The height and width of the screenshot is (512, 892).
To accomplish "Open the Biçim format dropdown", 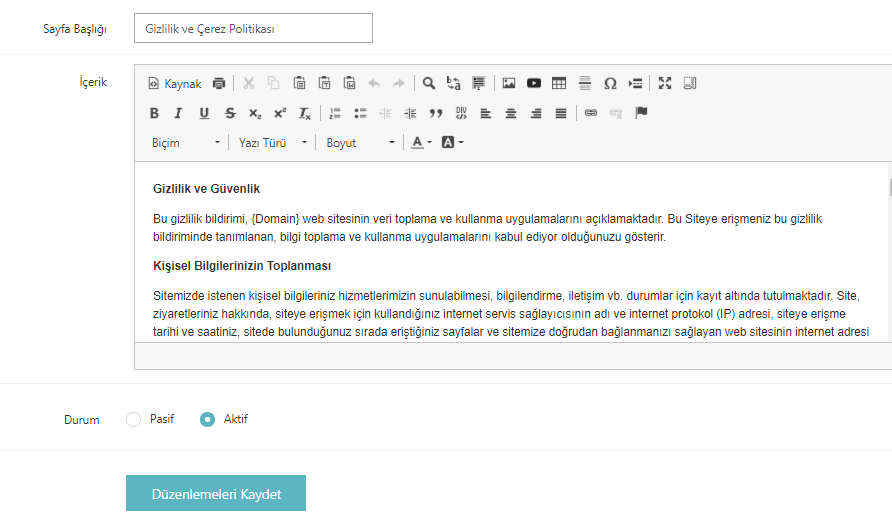I will [x=185, y=143].
